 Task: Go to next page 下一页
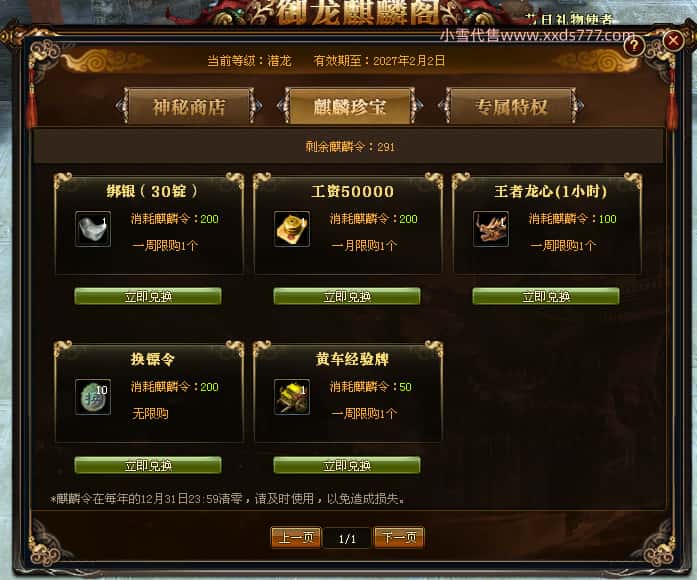click(399, 538)
